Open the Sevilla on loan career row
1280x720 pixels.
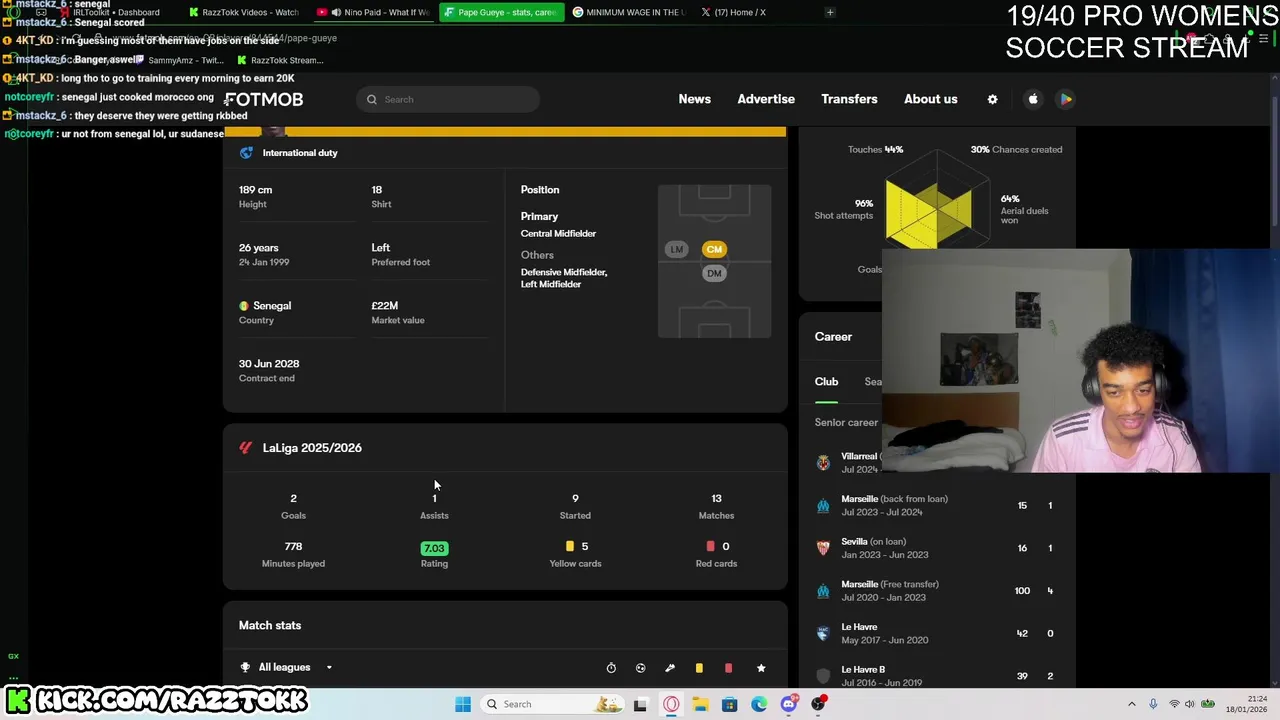937,548
